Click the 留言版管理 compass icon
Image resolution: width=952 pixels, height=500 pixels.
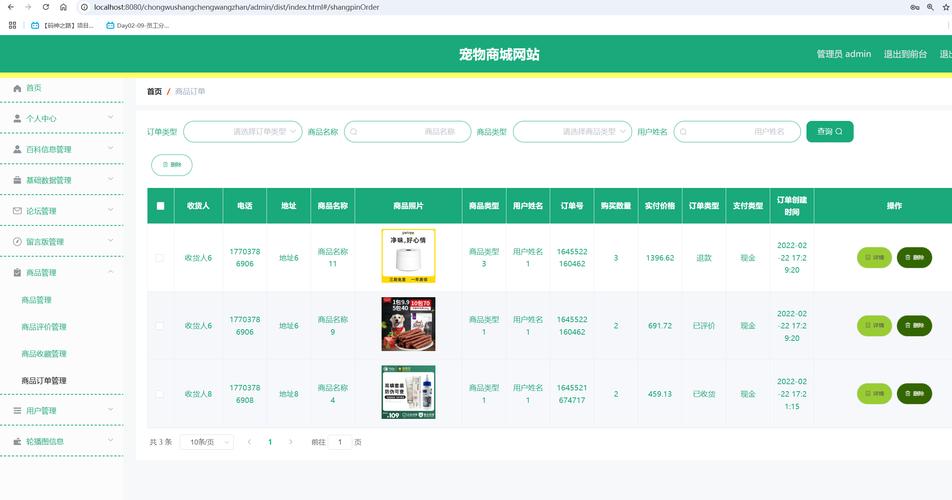click(17, 242)
